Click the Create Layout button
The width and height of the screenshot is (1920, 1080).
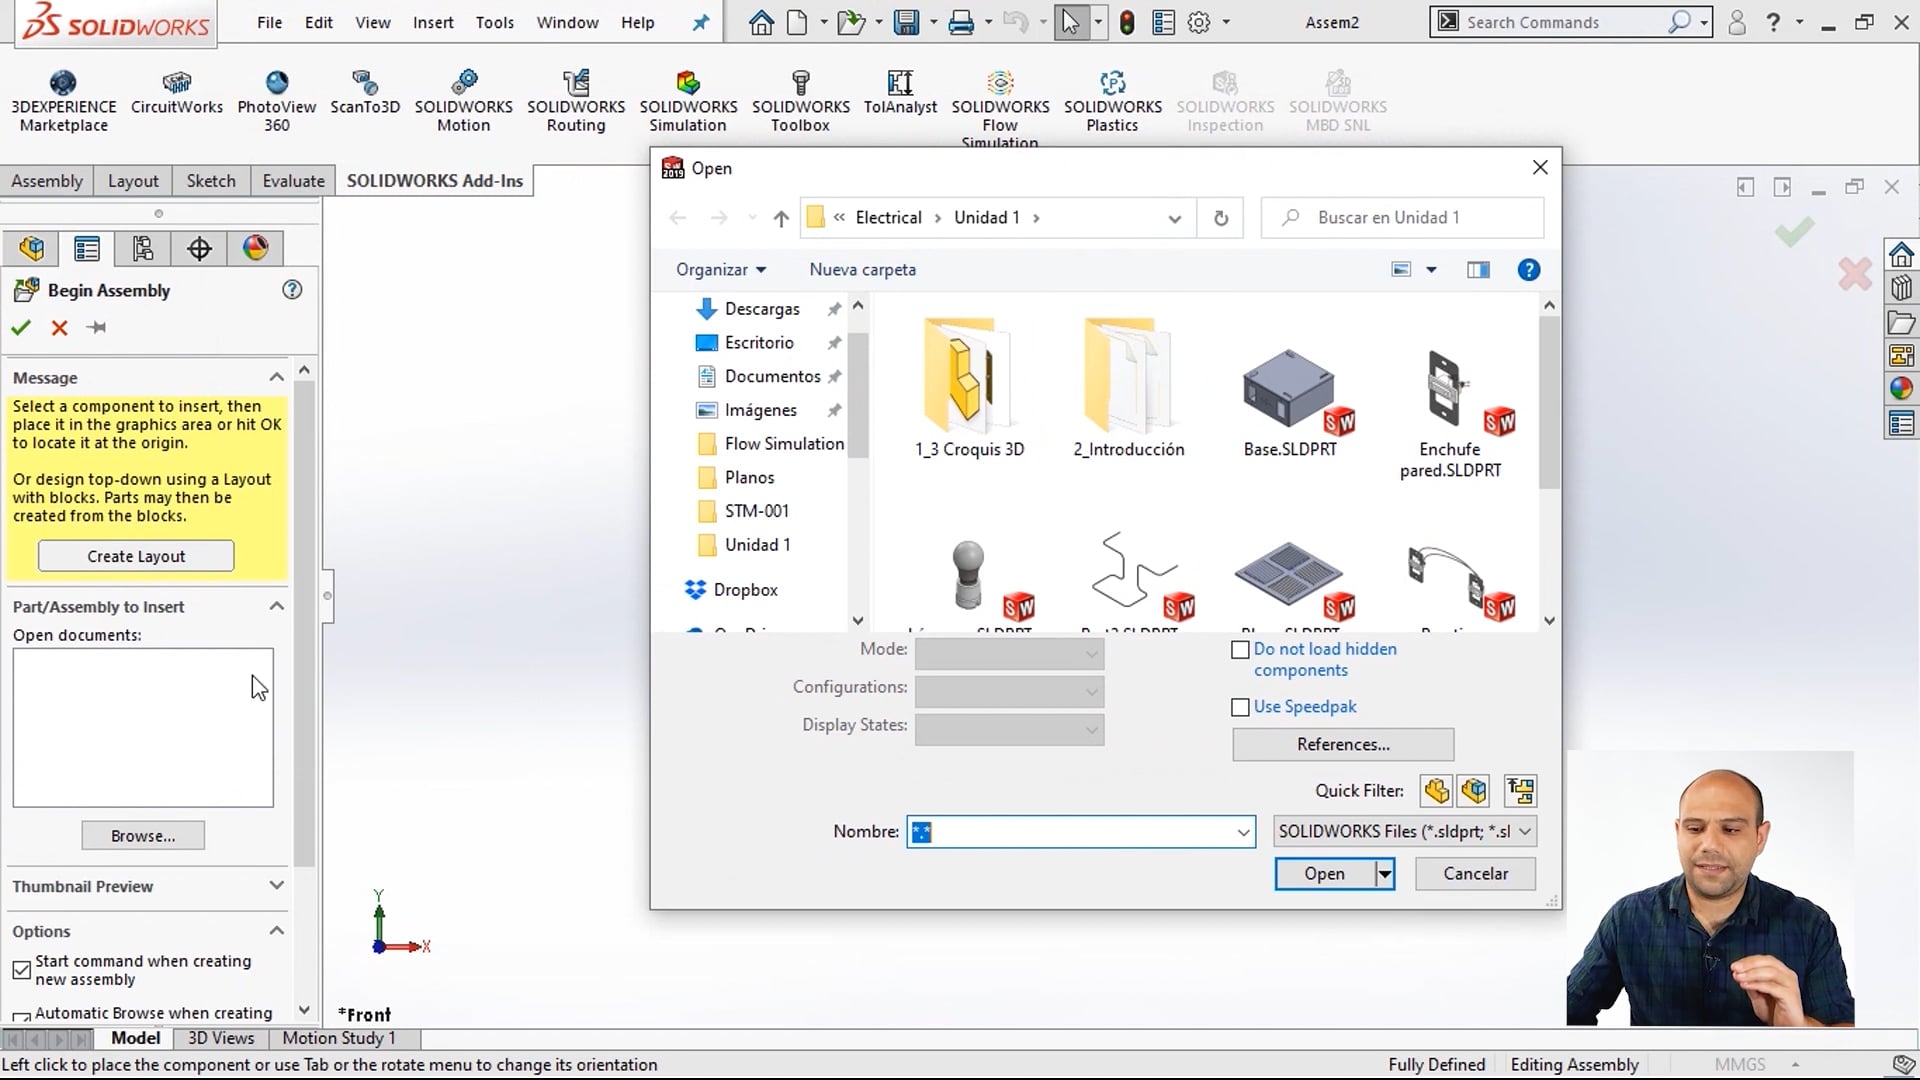tap(135, 556)
